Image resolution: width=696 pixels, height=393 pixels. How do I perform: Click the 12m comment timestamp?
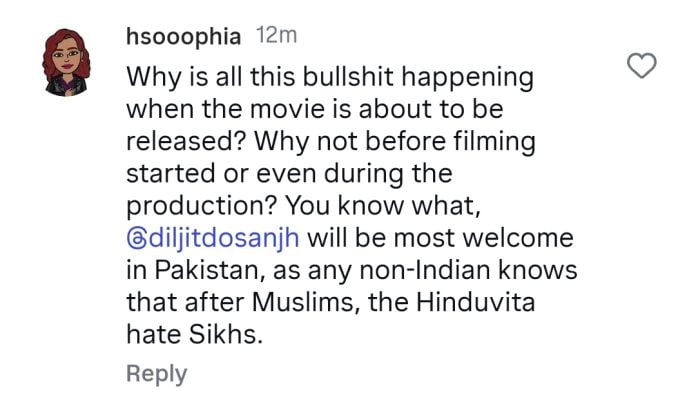coord(277,36)
